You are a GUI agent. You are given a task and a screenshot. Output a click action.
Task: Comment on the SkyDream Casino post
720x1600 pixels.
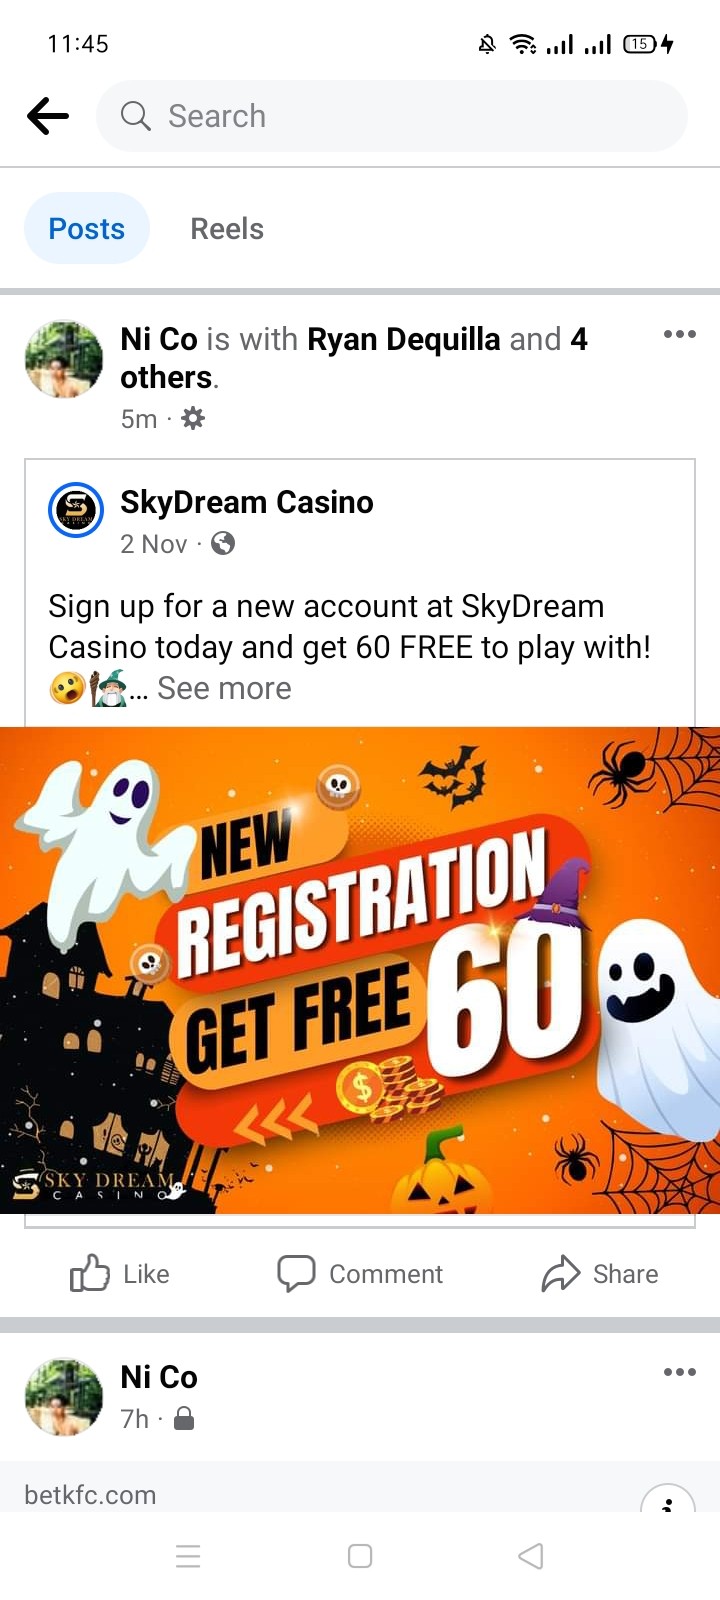360,1274
